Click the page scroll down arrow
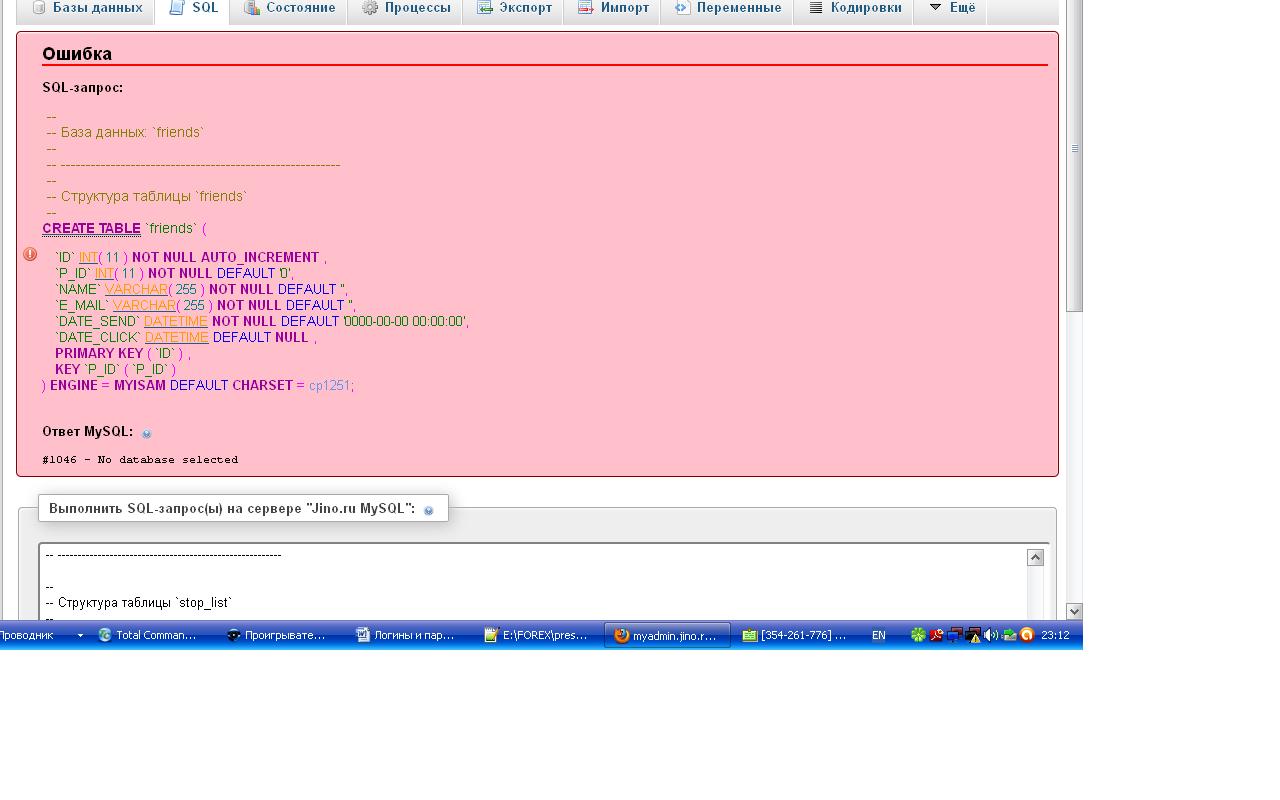 1074,611
